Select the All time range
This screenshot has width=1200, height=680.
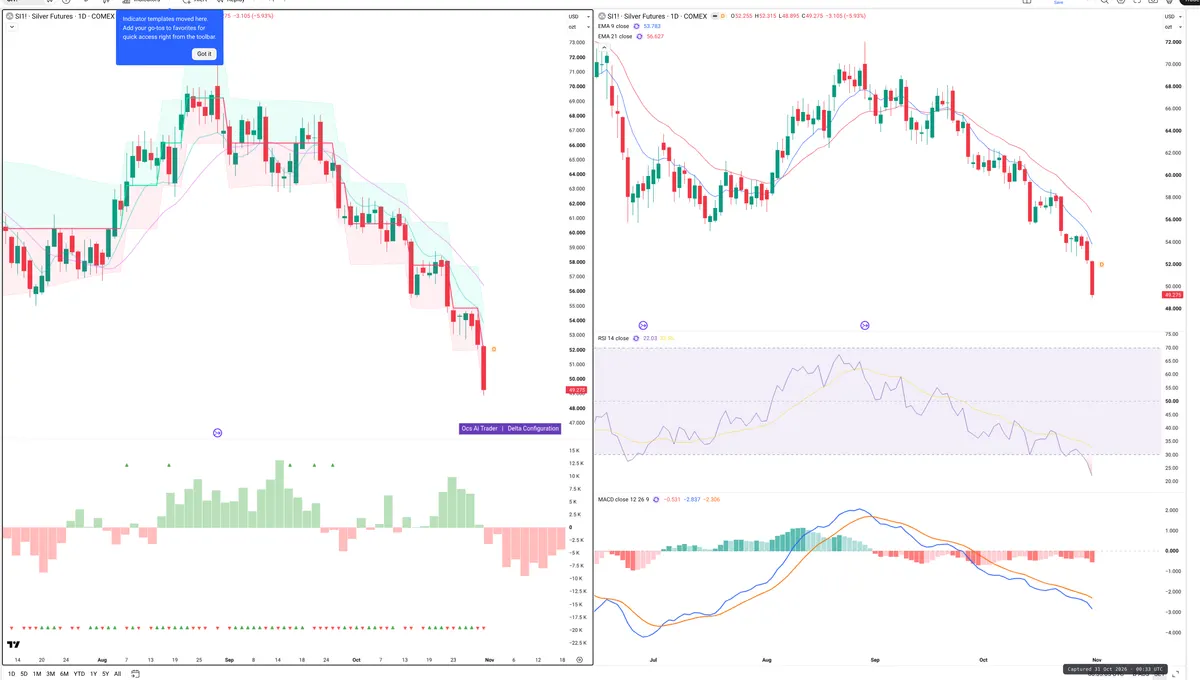(x=117, y=674)
